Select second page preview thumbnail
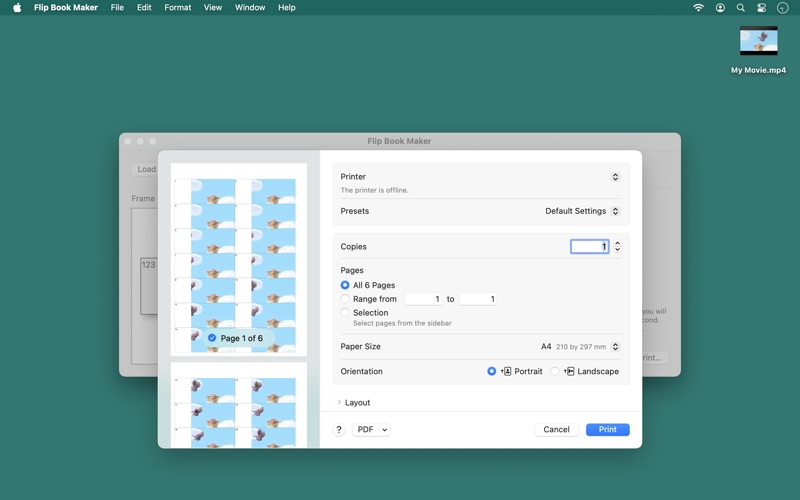 (239, 405)
